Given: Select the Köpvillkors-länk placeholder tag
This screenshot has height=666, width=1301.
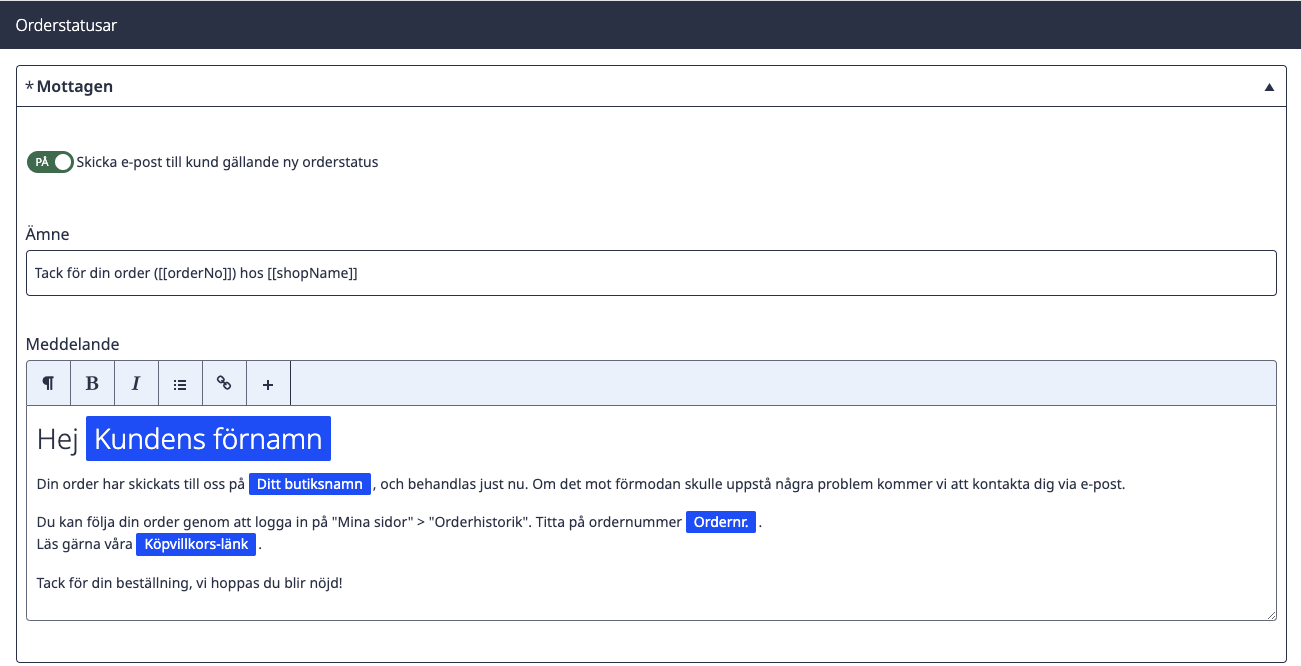Looking at the screenshot, I should click(196, 545).
